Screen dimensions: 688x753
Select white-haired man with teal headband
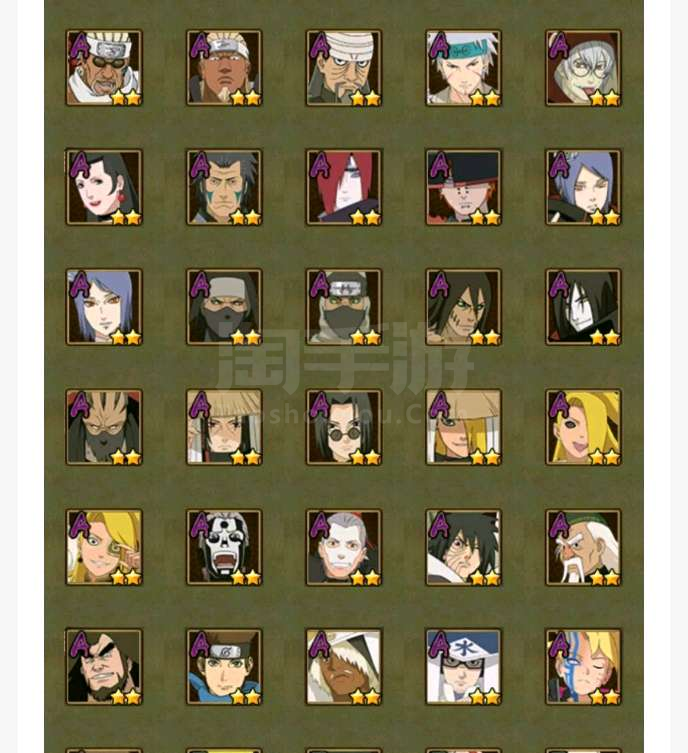463,68
